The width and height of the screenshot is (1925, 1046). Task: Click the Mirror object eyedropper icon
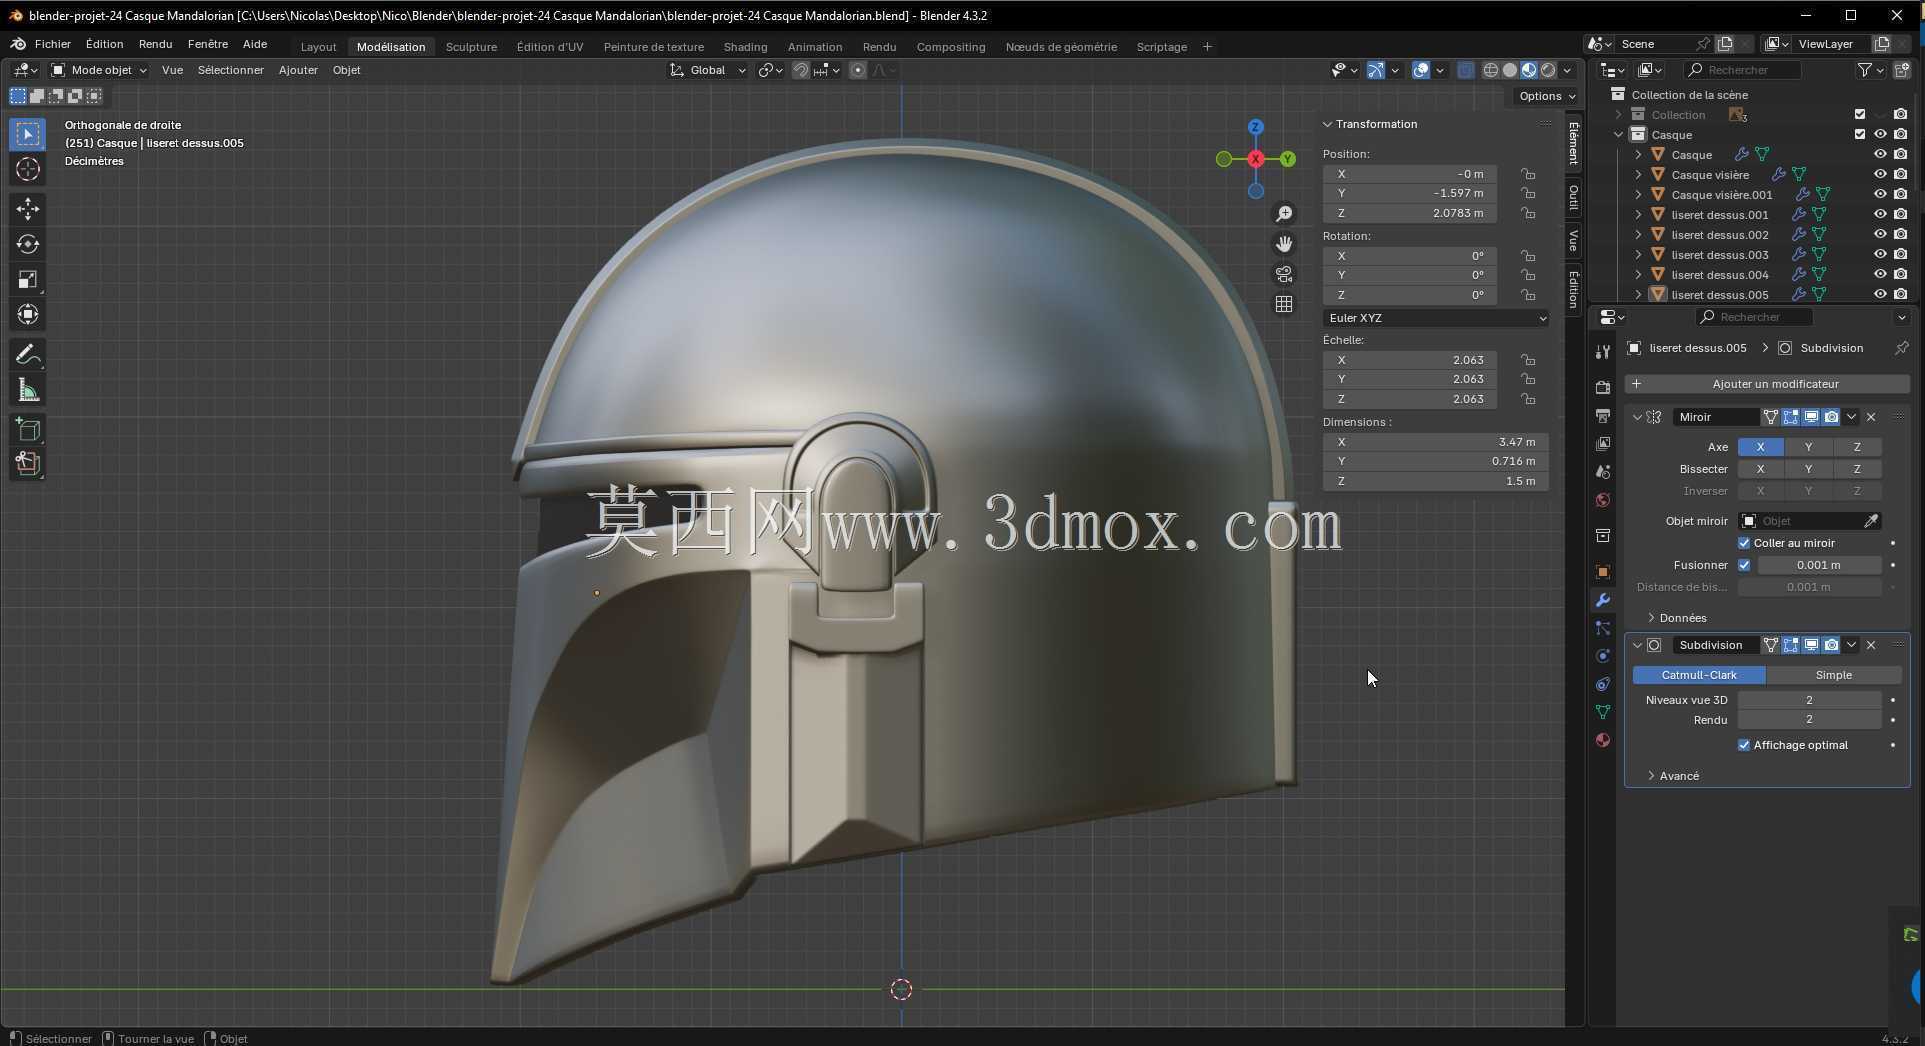click(x=1871, y=521)
